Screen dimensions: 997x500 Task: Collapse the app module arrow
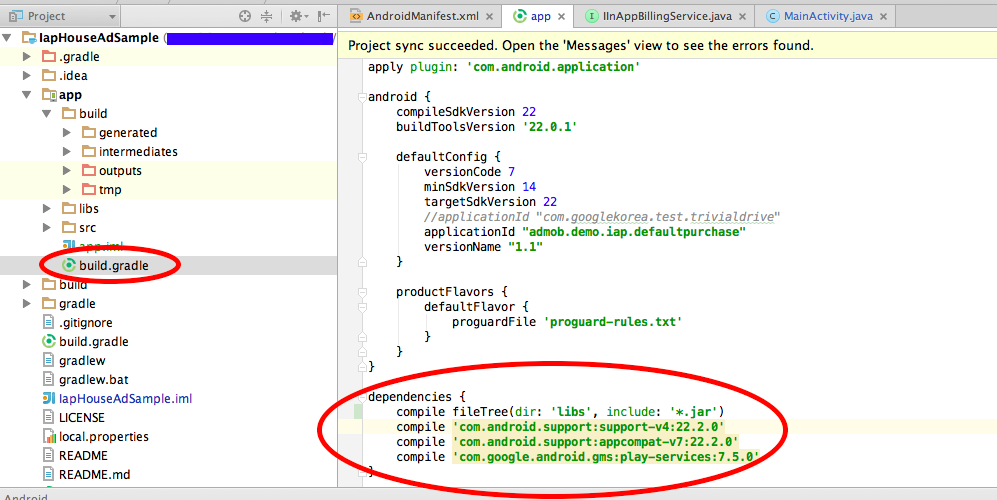pos(27,95)
